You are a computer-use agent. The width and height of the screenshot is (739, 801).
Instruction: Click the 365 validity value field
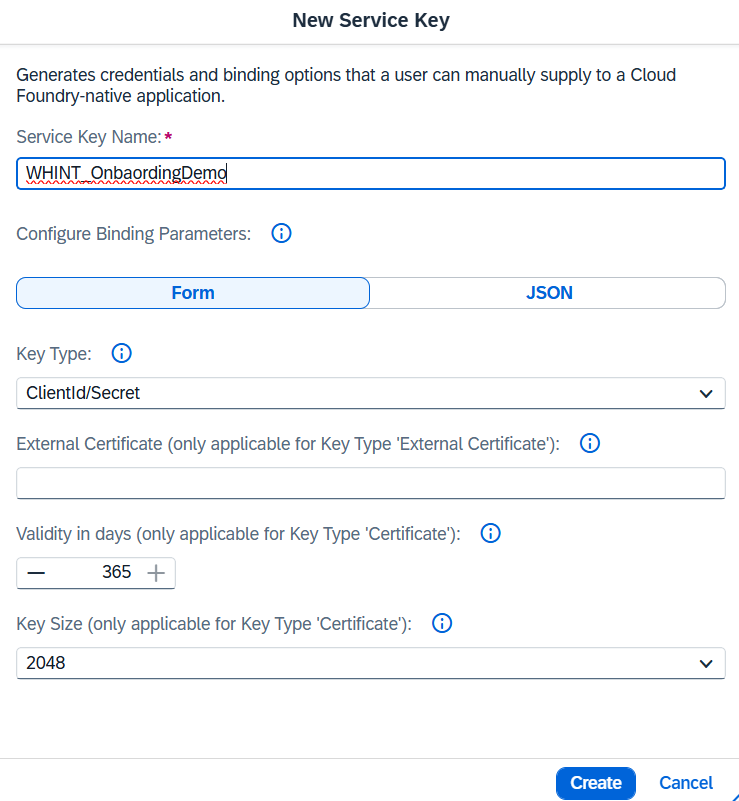[x=100, y=573]
